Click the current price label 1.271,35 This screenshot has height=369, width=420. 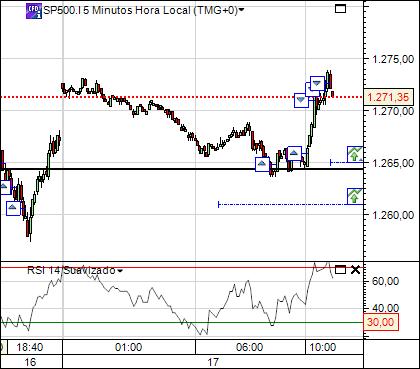coord(388,97)
